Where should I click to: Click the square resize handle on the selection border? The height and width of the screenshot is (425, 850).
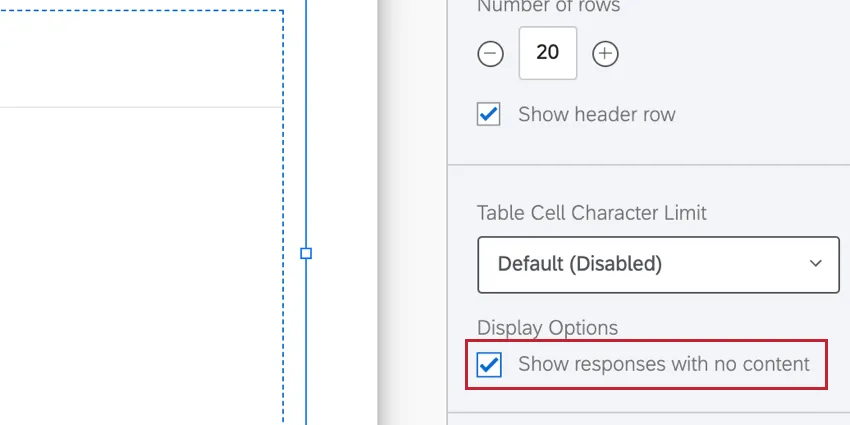click(x=306, y=253)
